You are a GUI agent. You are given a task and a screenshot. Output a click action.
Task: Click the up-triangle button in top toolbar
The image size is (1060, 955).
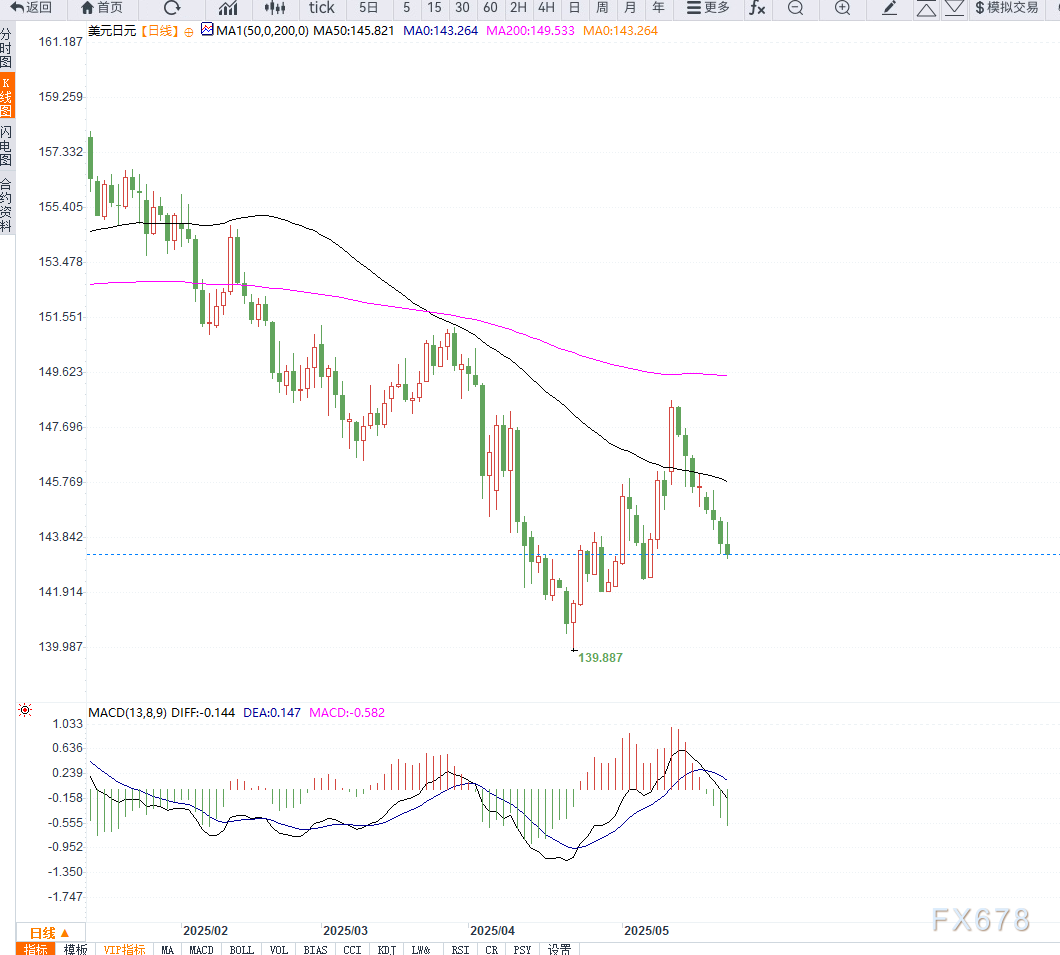[926, 8]
